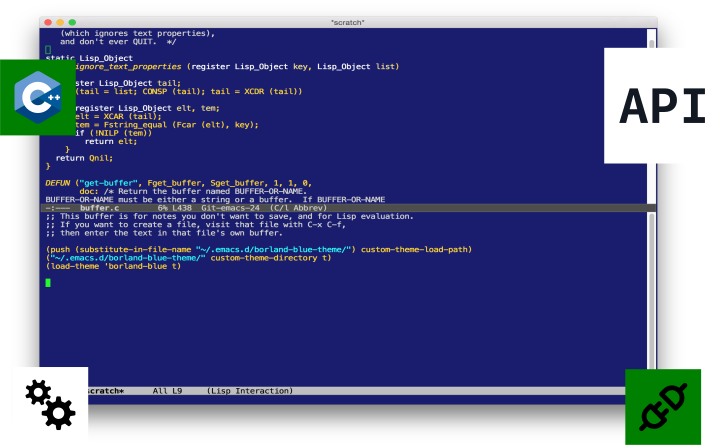Viewport: 720px width, 446px height.
Task: Click Git-emacs-24 version control indicator
Action: pos(231,207)
